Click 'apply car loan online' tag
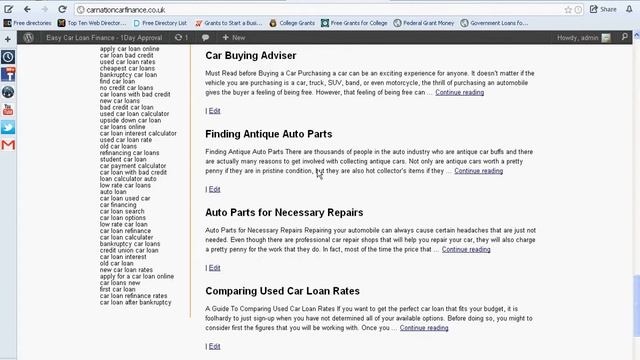Image resolution: width=640 pixels, height=360 pixels. click(129, 49)
